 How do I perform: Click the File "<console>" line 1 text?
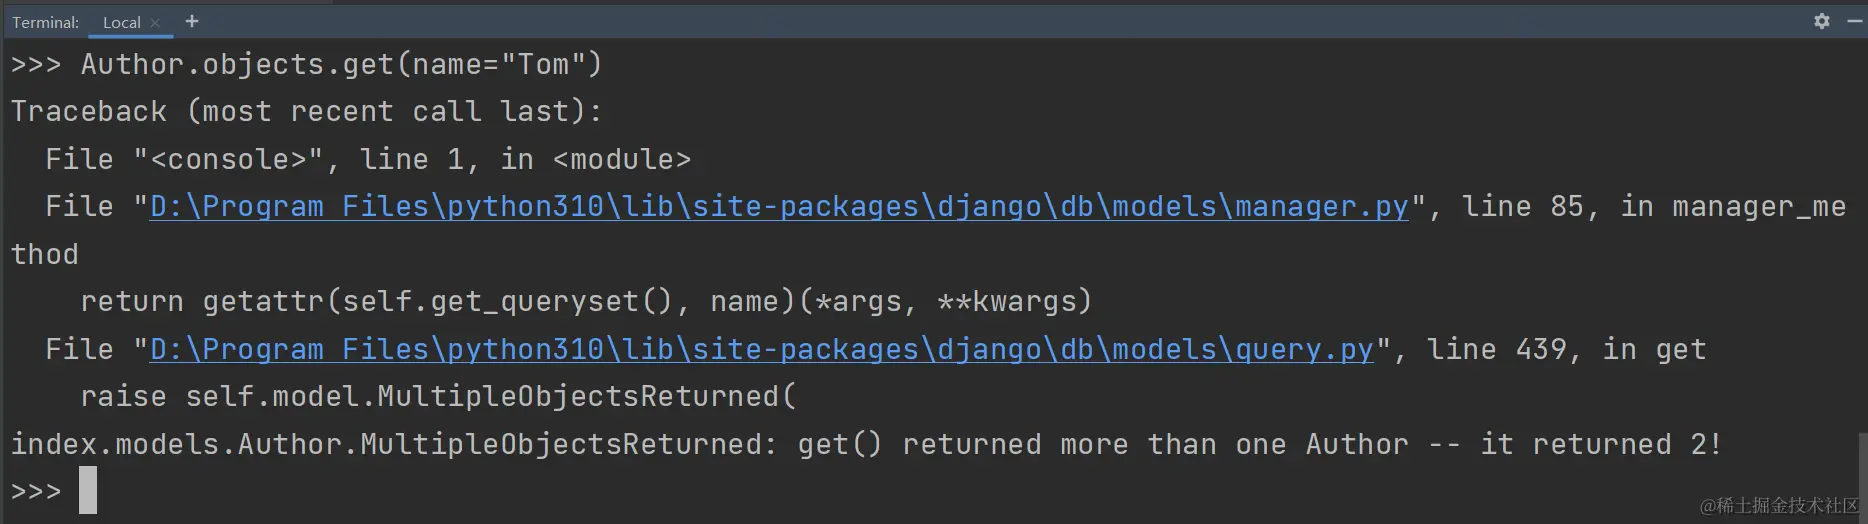(368, 159)
